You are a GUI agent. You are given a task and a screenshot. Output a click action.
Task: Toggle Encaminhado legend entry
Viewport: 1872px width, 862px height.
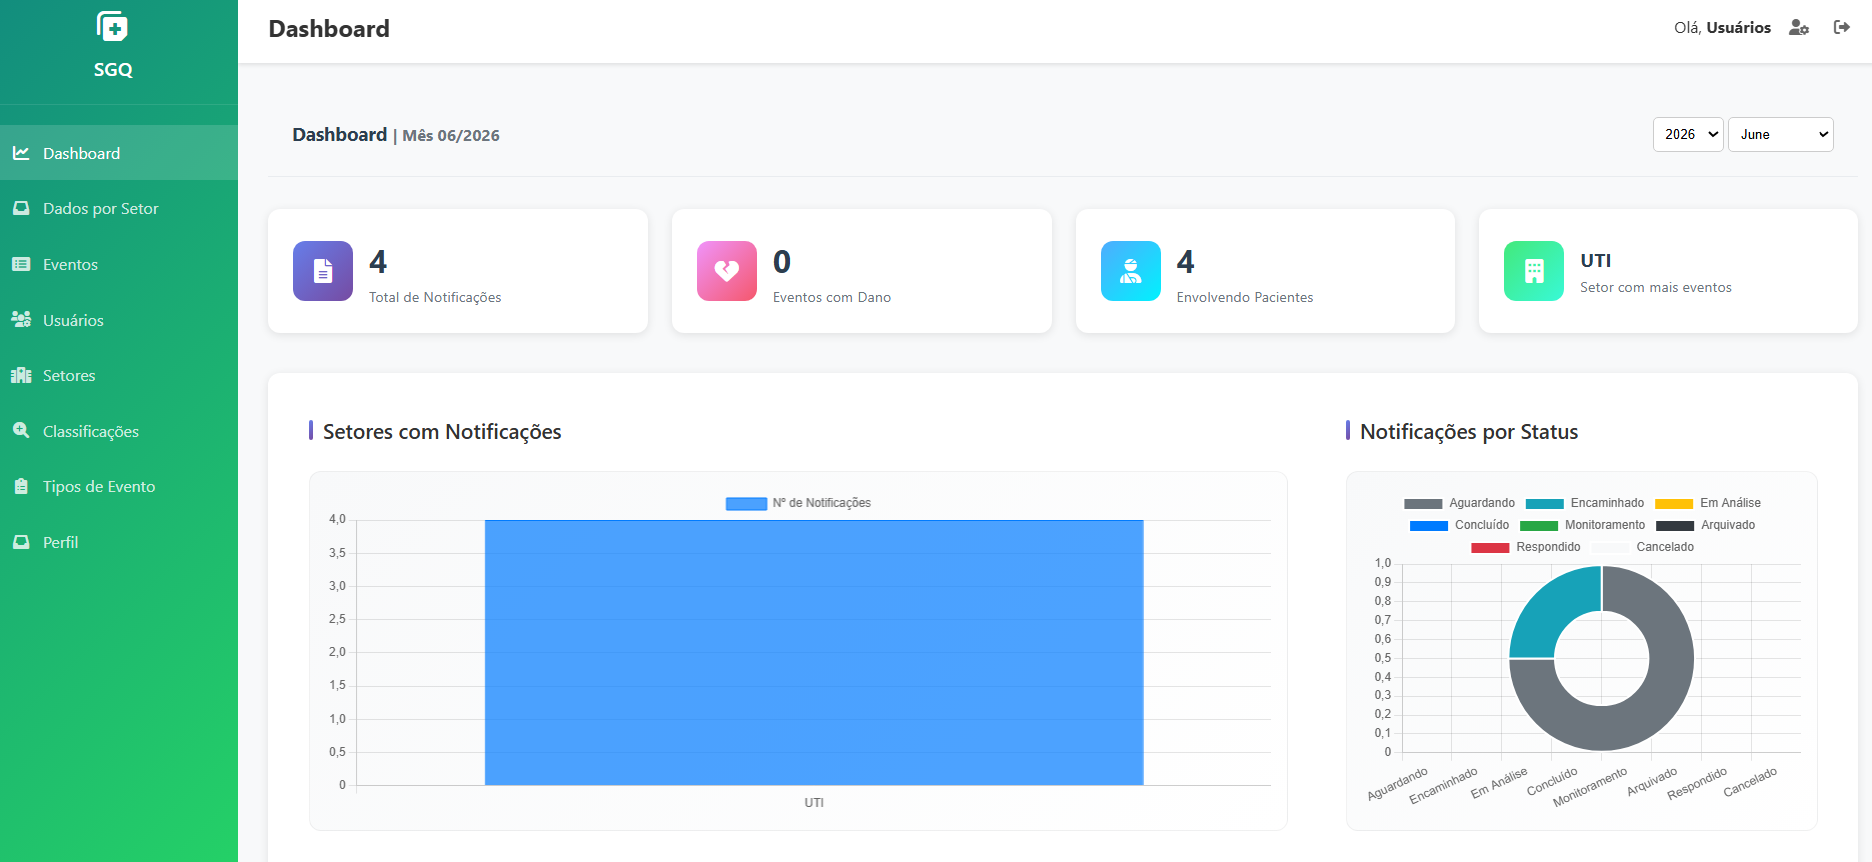(1584, 503)
